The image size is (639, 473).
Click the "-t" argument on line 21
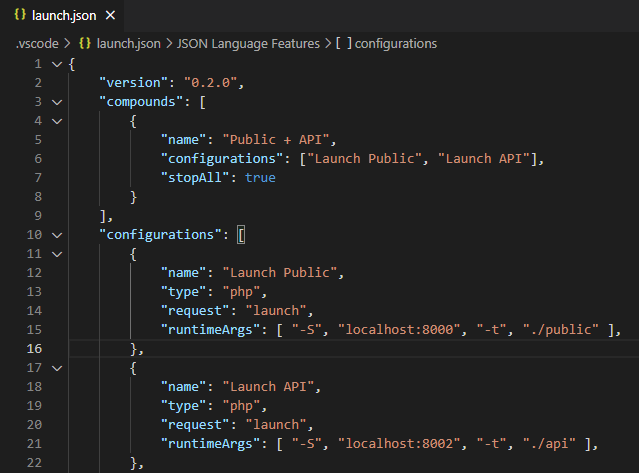491,444
